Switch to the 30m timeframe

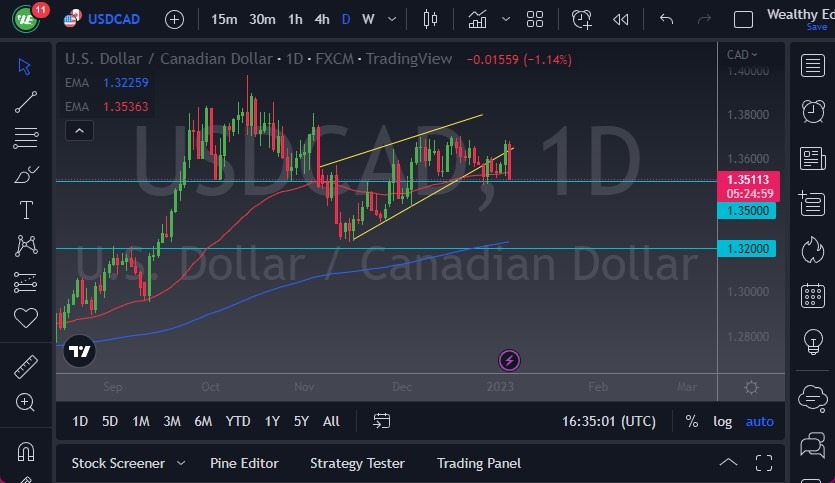[263, 20]
